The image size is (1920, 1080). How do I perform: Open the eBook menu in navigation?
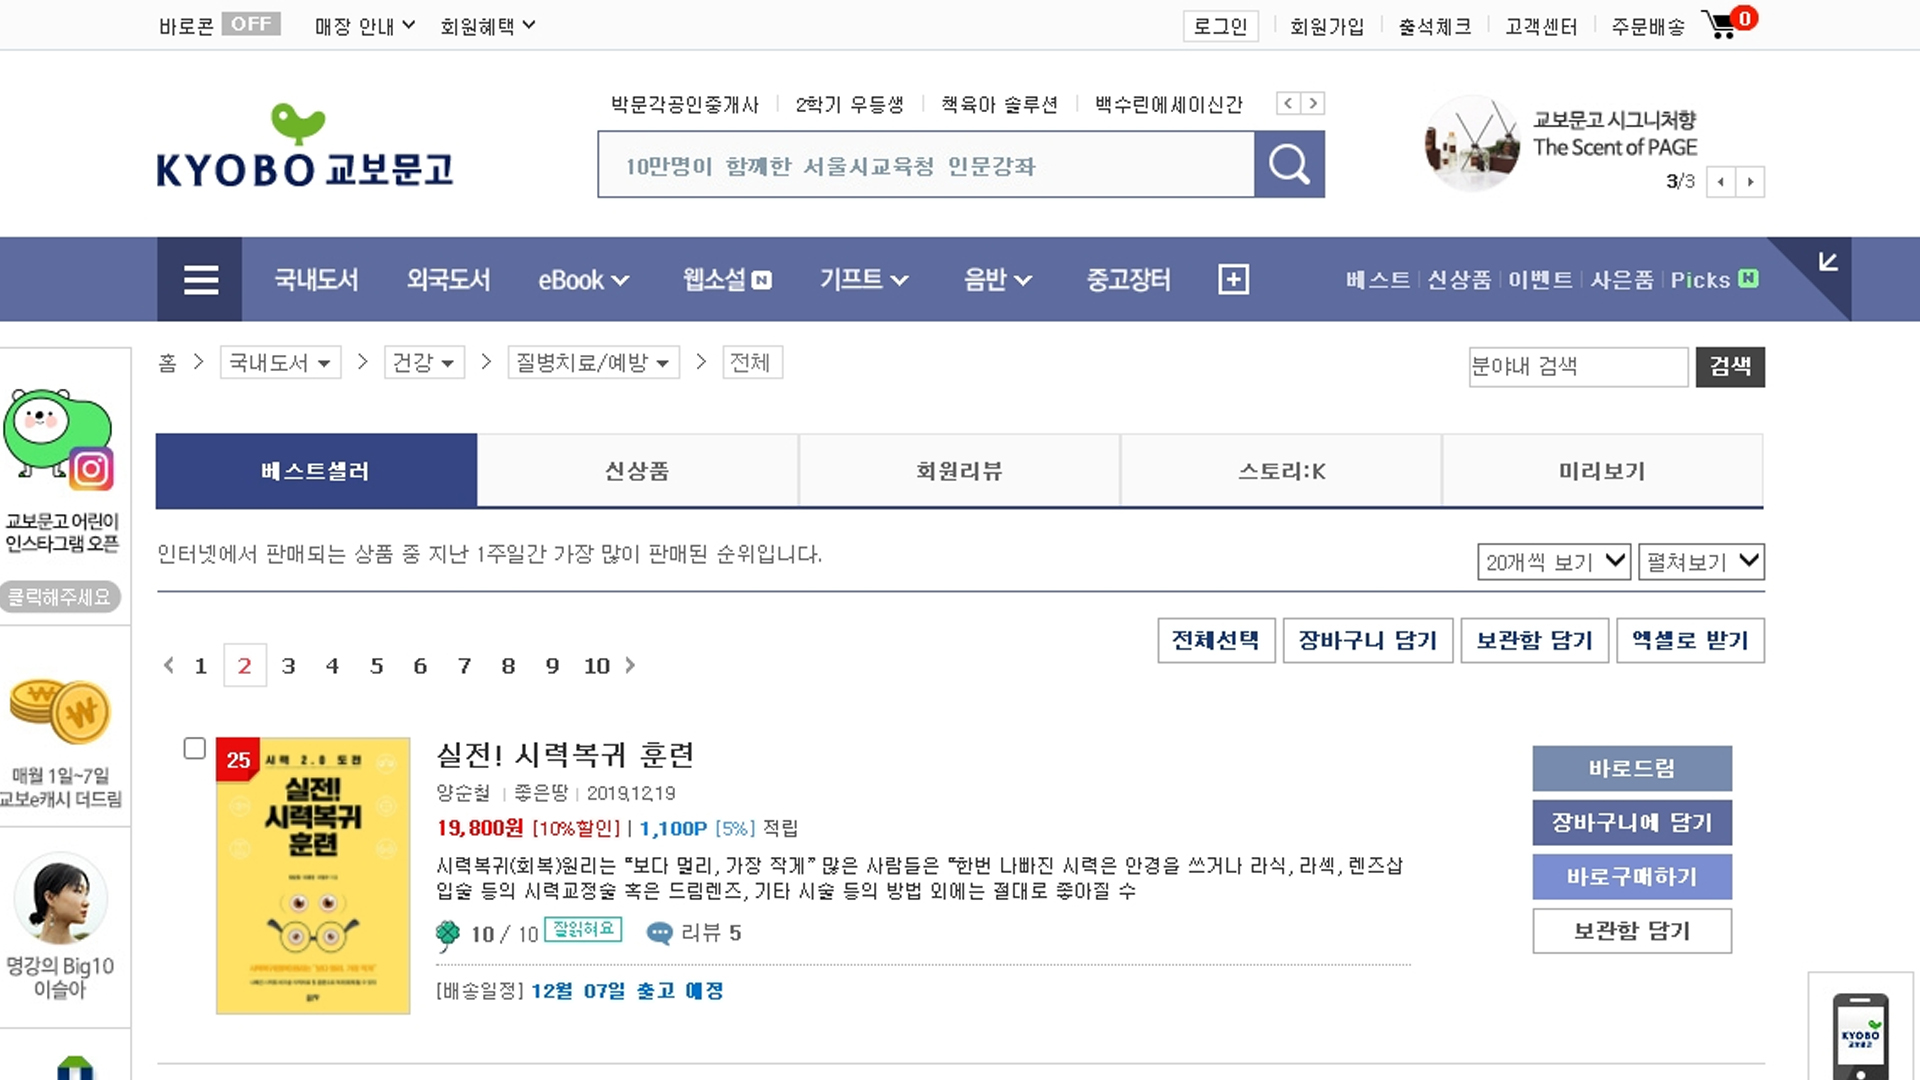[x=583, y=280]
